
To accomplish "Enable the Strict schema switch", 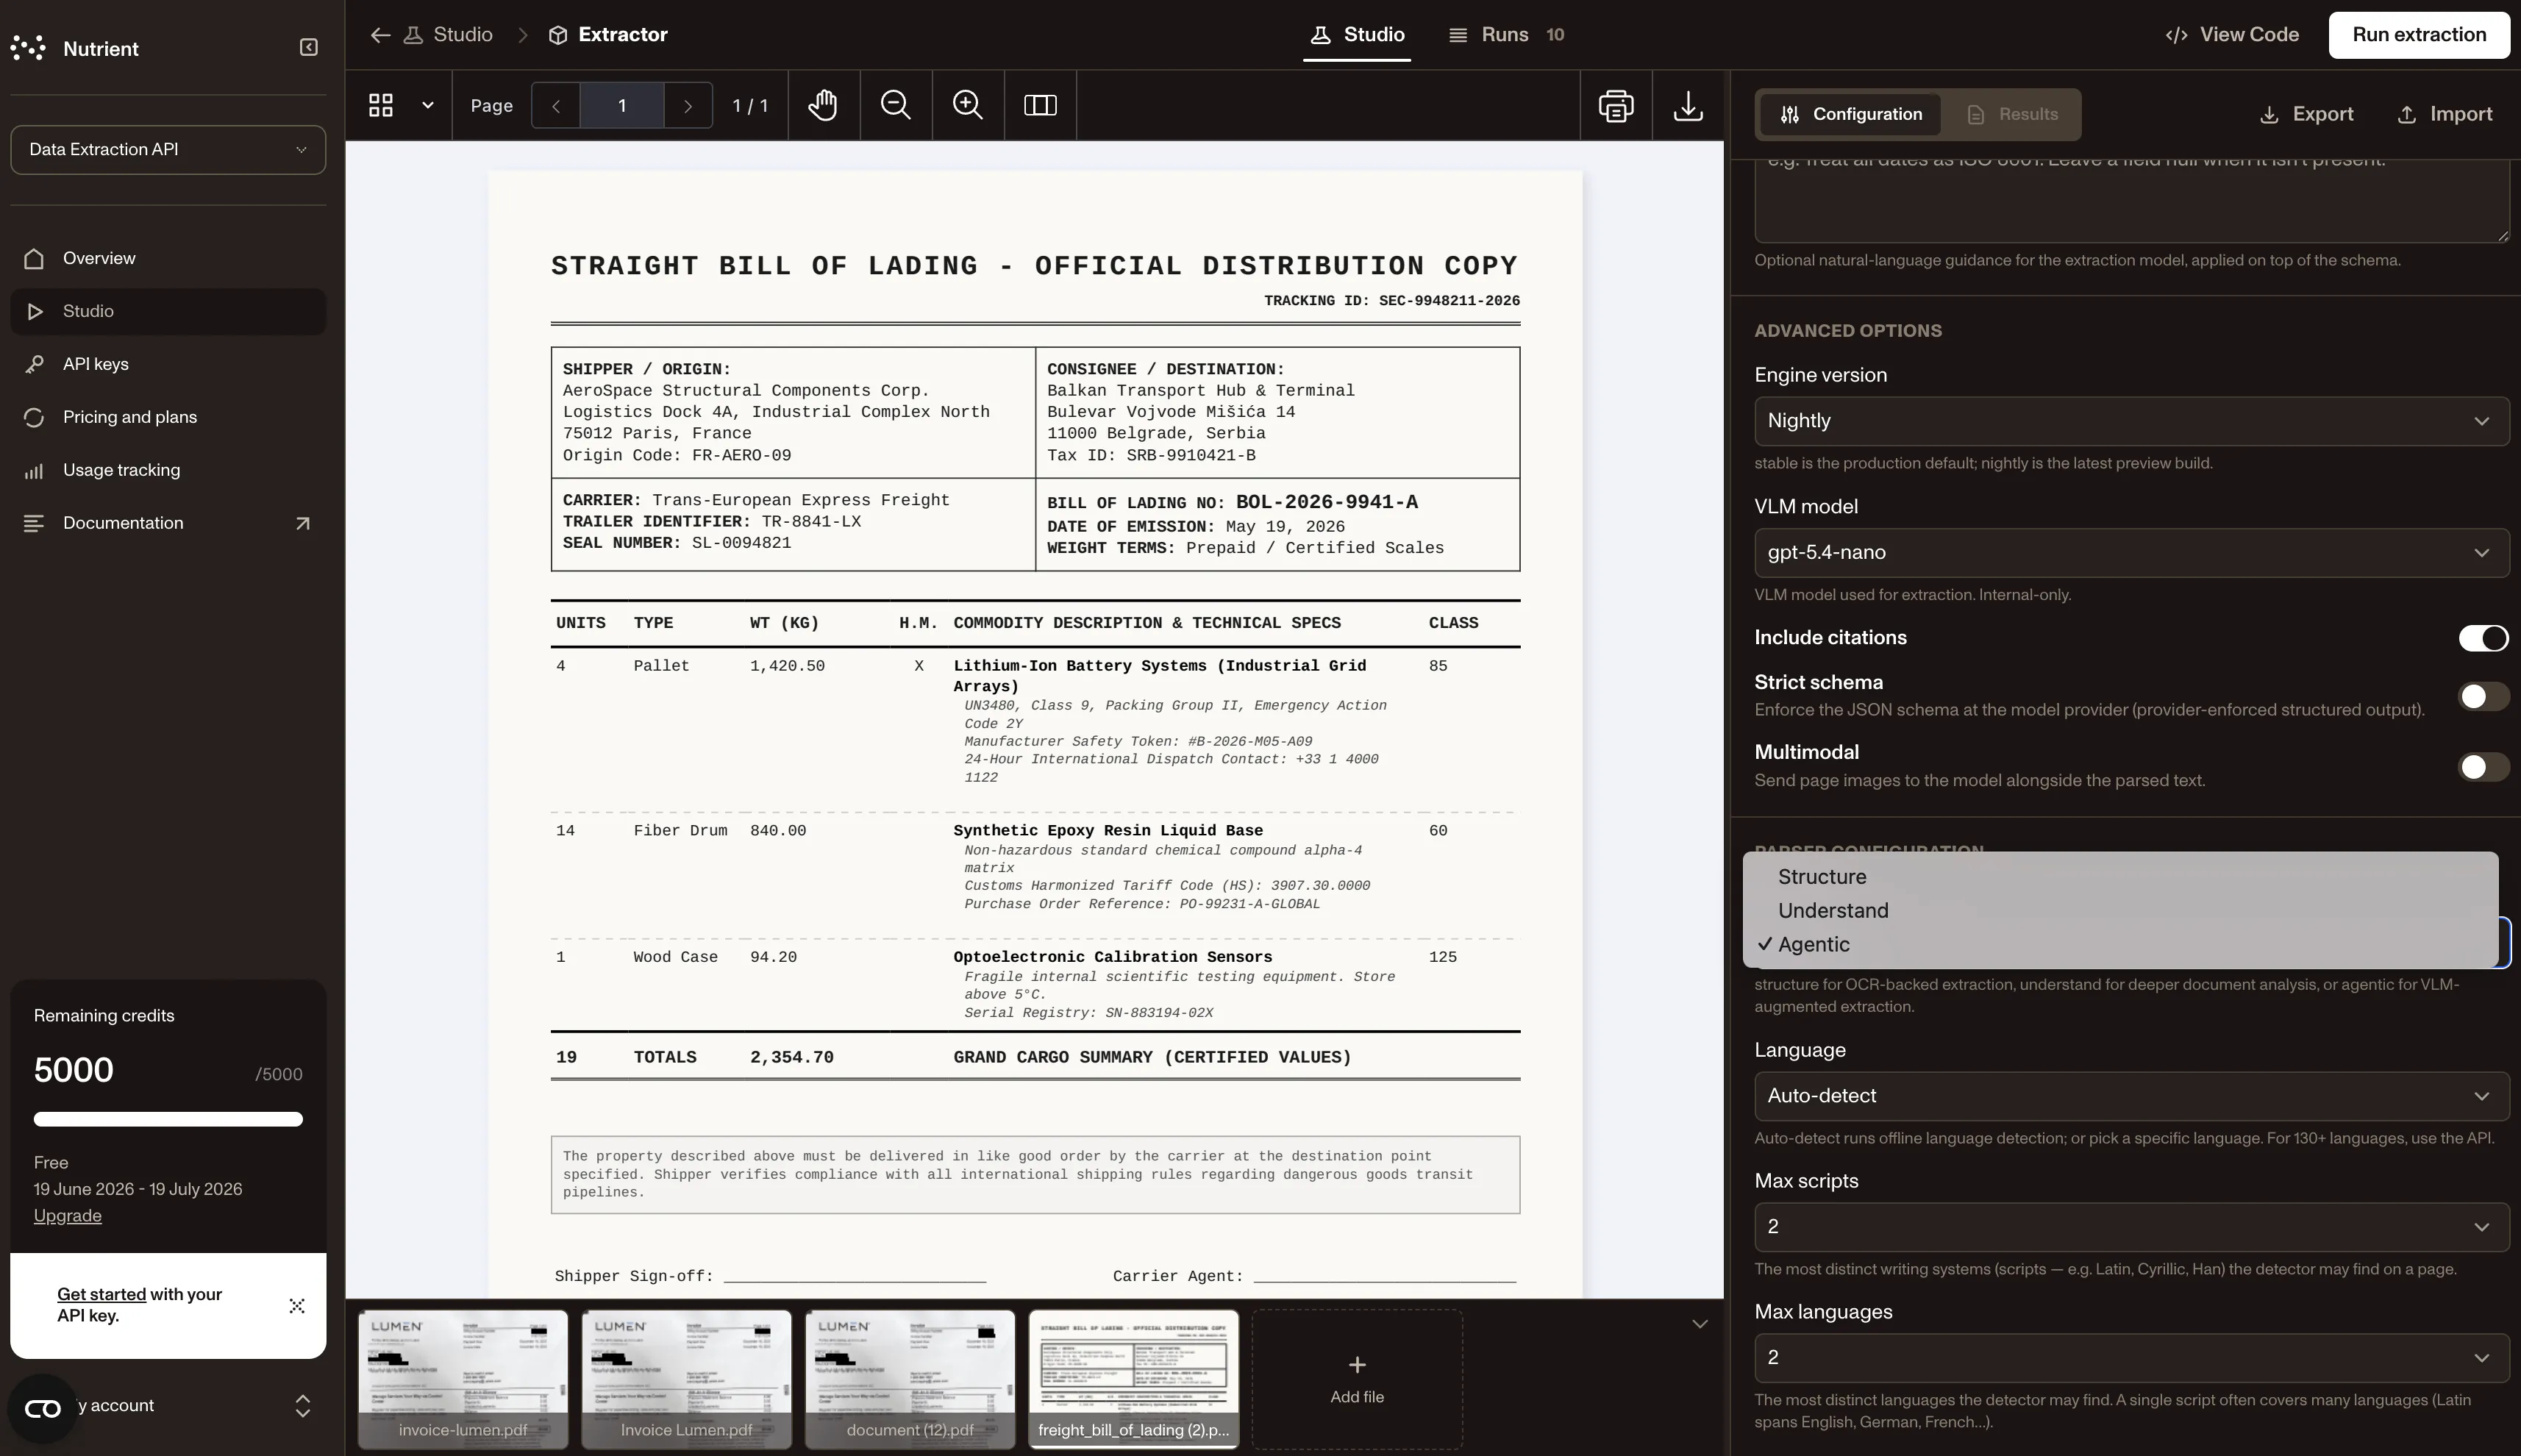I will tap(2483, 696).
